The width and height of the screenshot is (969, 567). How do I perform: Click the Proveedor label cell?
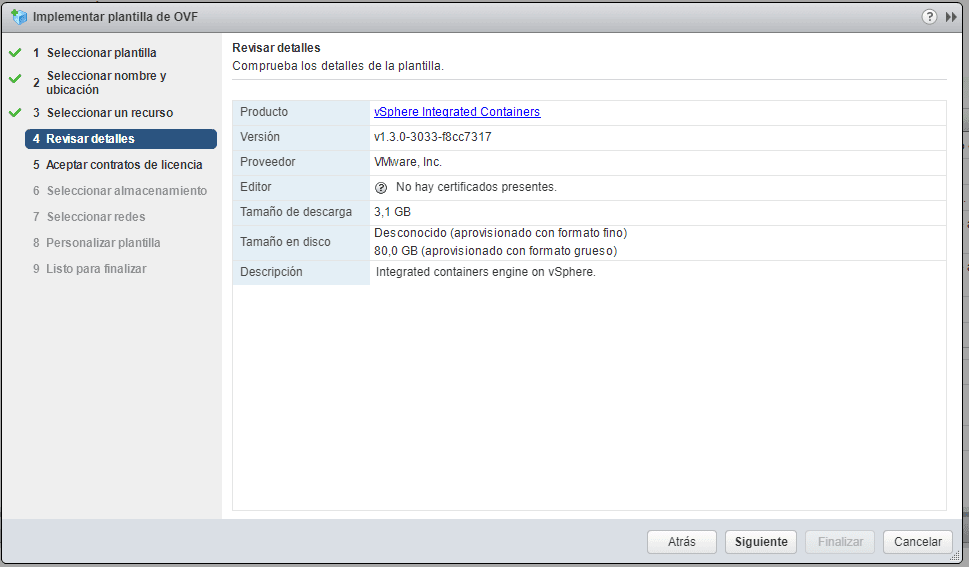(301, 163)
